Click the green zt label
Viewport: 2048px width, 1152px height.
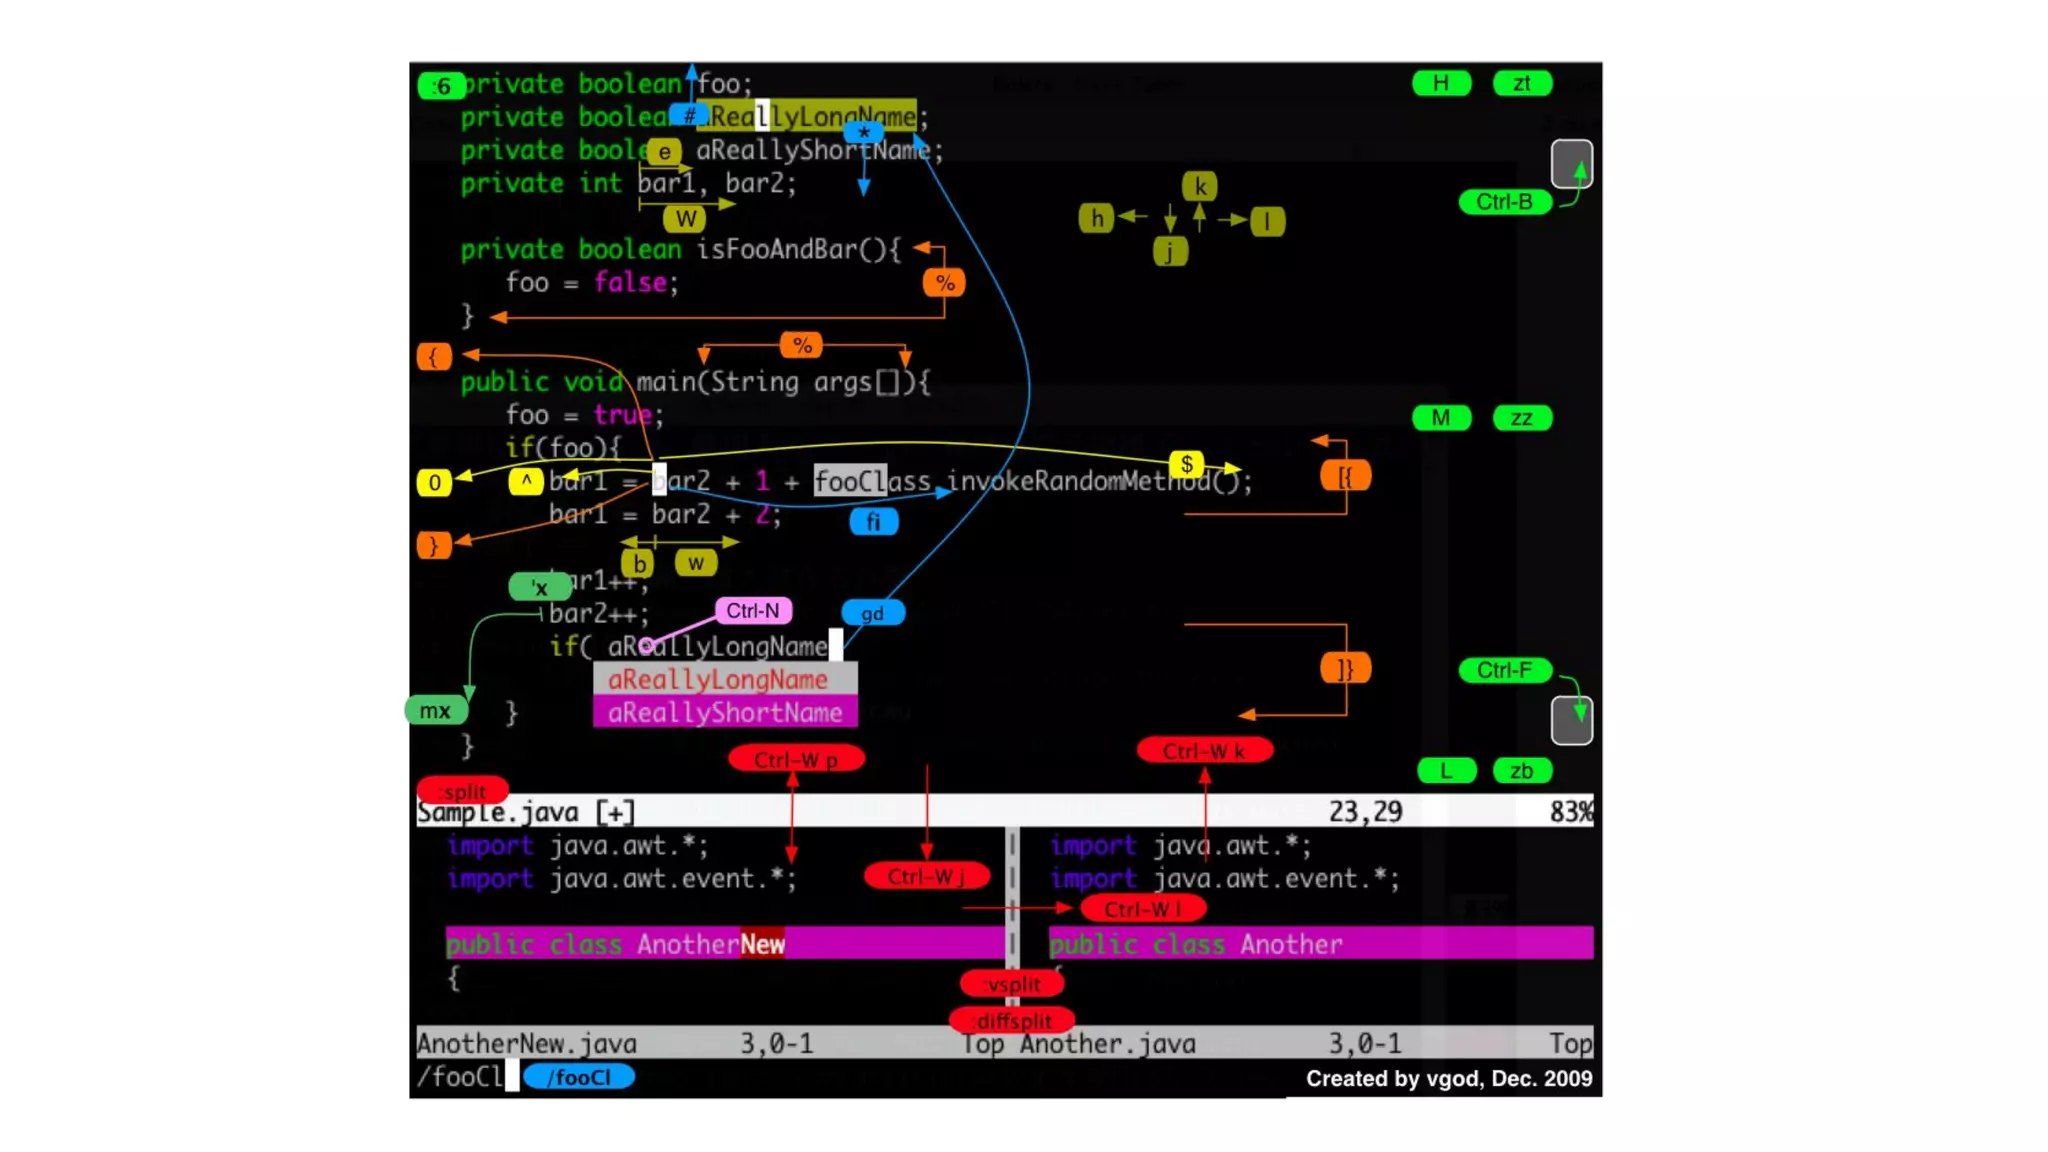click(x=1521, y=83)
